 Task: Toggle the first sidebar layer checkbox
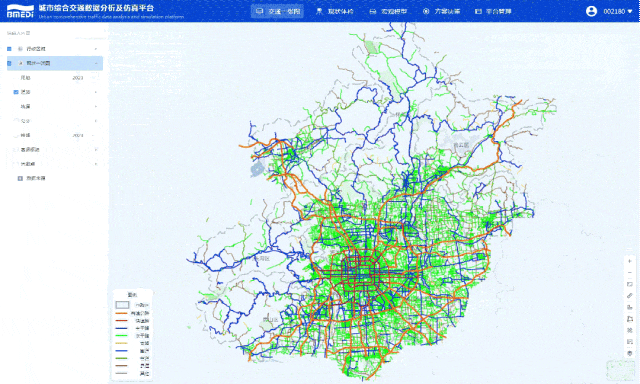pyautogui.click(x=9, y=49)
